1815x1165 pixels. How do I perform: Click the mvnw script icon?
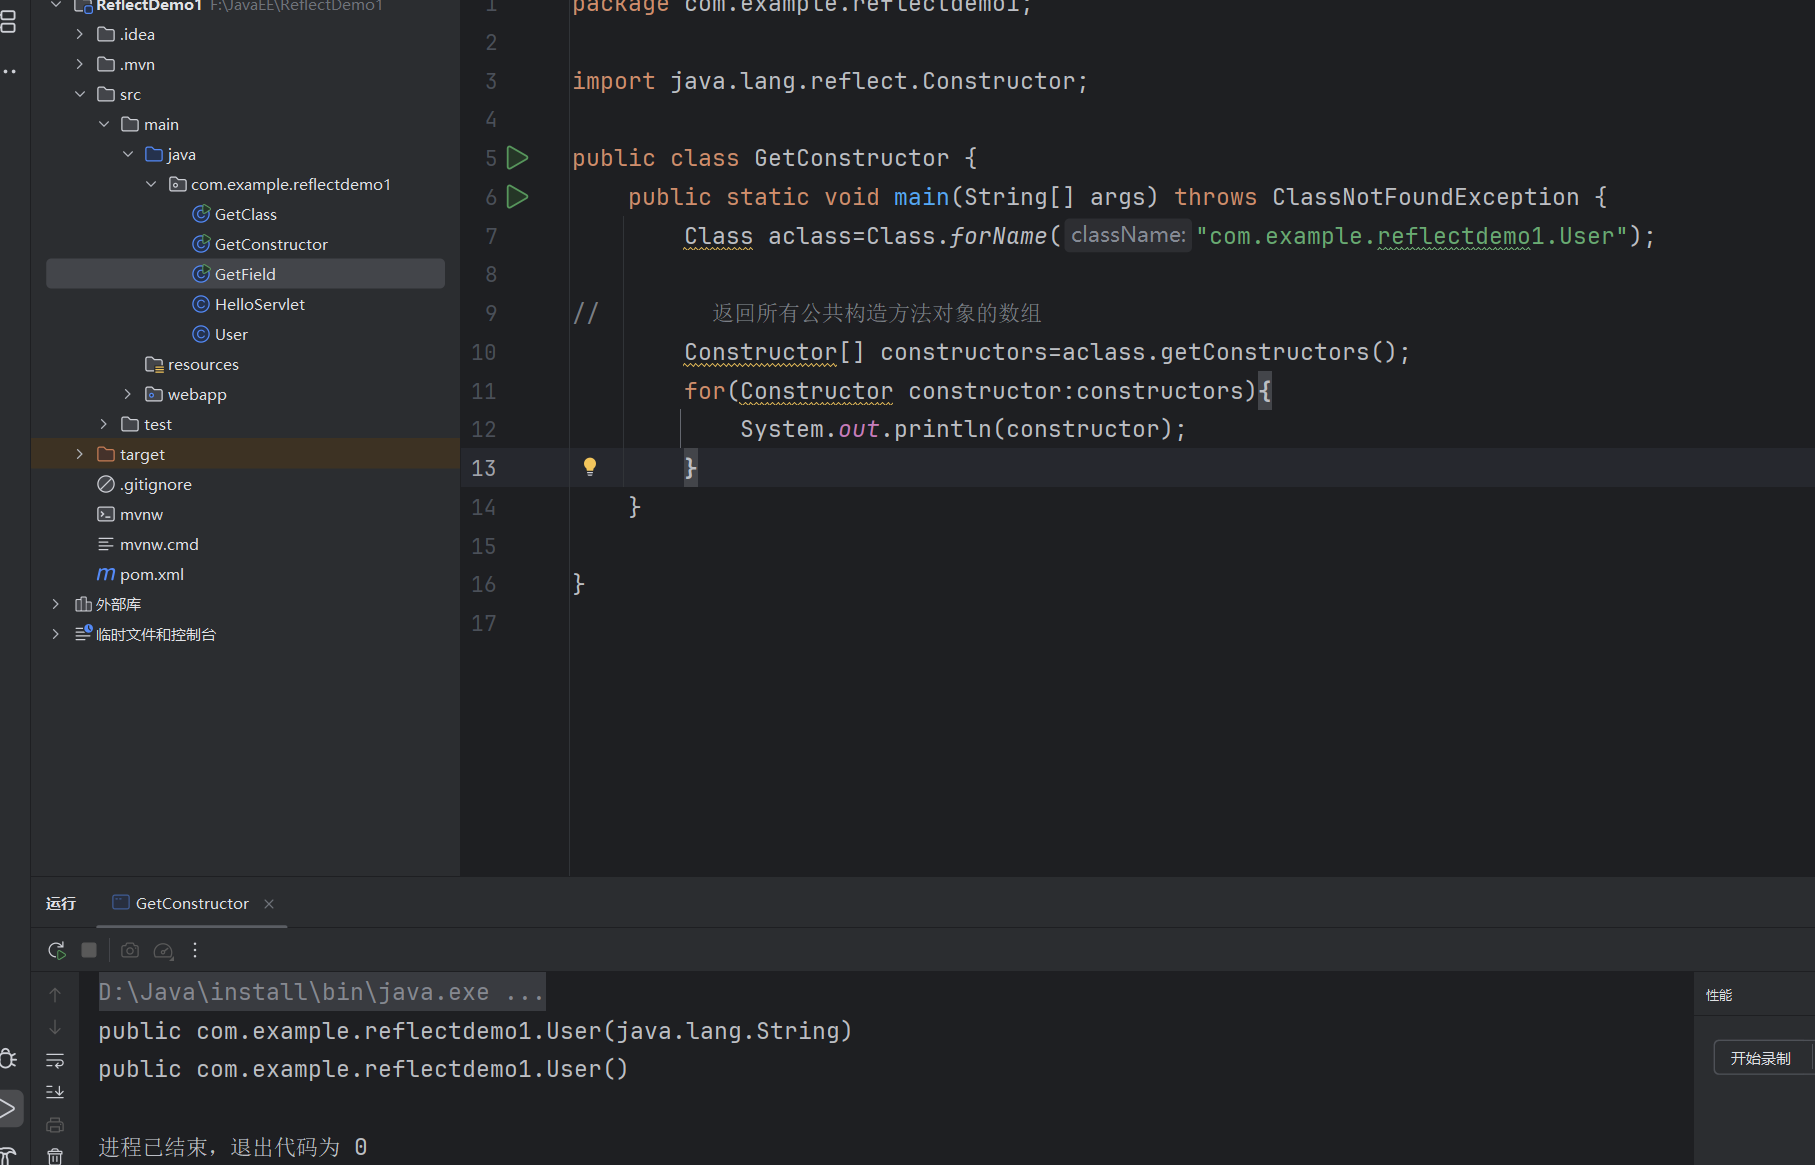point(106,514)
